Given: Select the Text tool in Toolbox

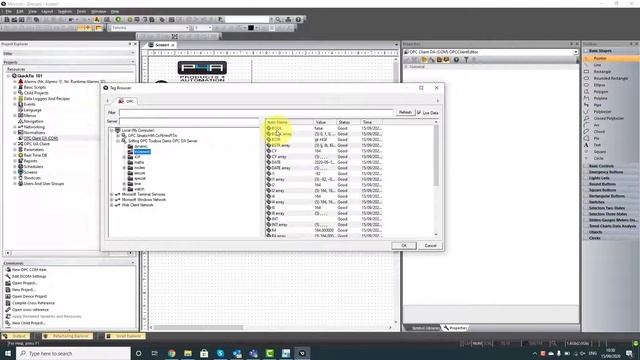Looking at the screenshot, I should 597,145.
